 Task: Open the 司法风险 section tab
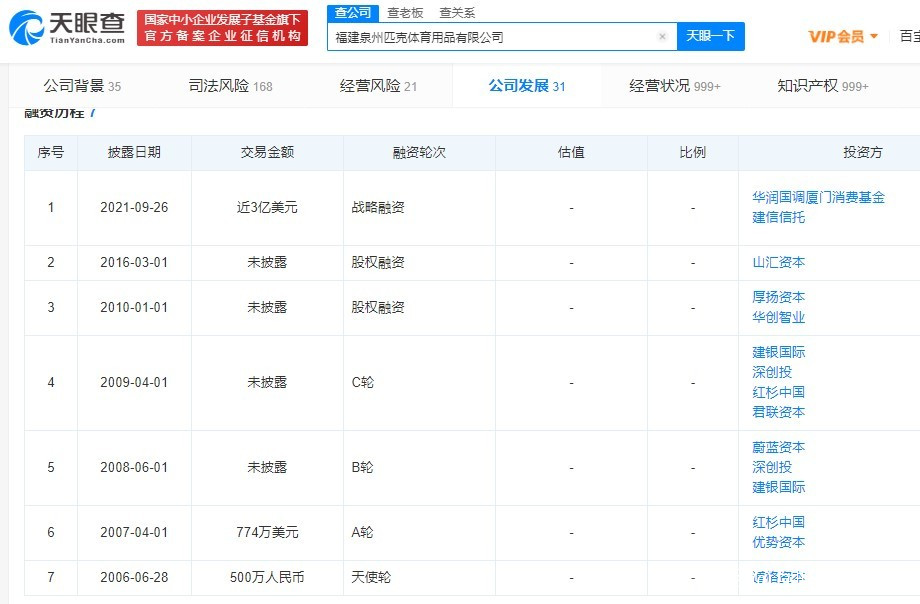[230, 86]
